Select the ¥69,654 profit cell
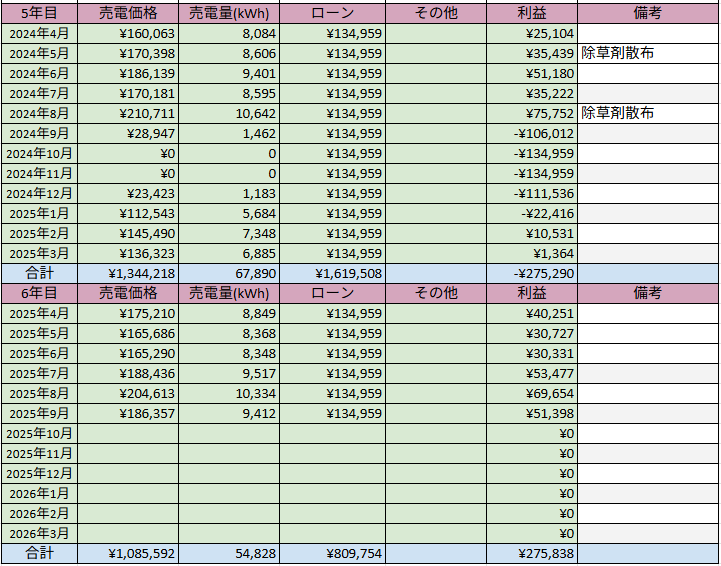This screenshot has height=566, width=721. coord(531,393)
